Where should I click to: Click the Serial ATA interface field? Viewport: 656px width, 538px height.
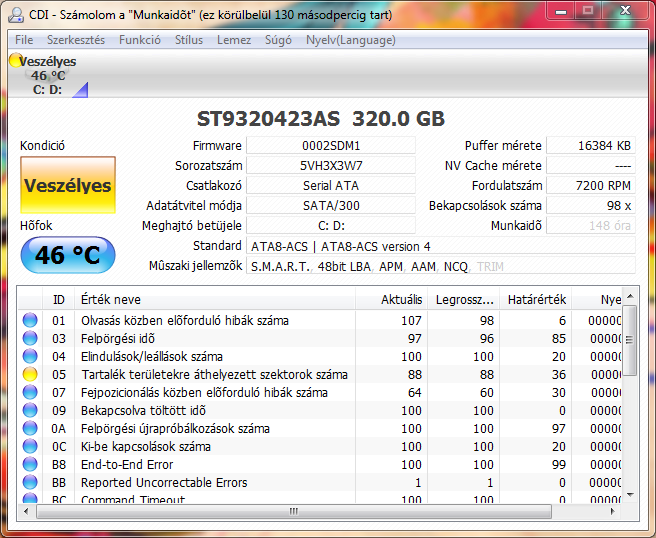(x=331, y=186)
